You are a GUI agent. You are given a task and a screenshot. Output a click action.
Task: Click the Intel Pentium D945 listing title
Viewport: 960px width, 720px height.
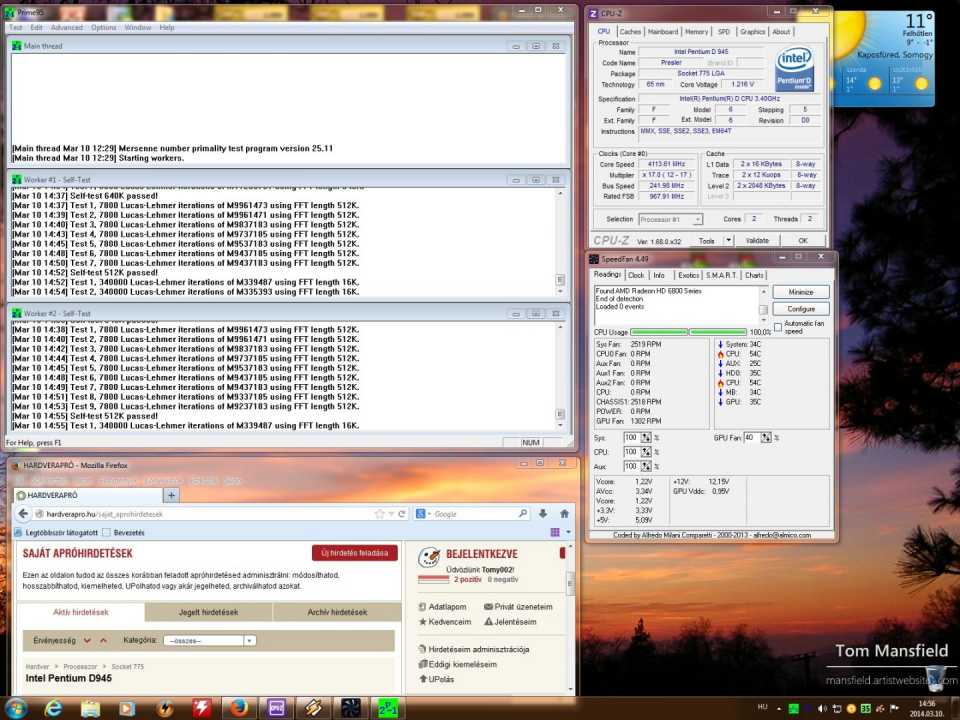click(x=69, y=678)
